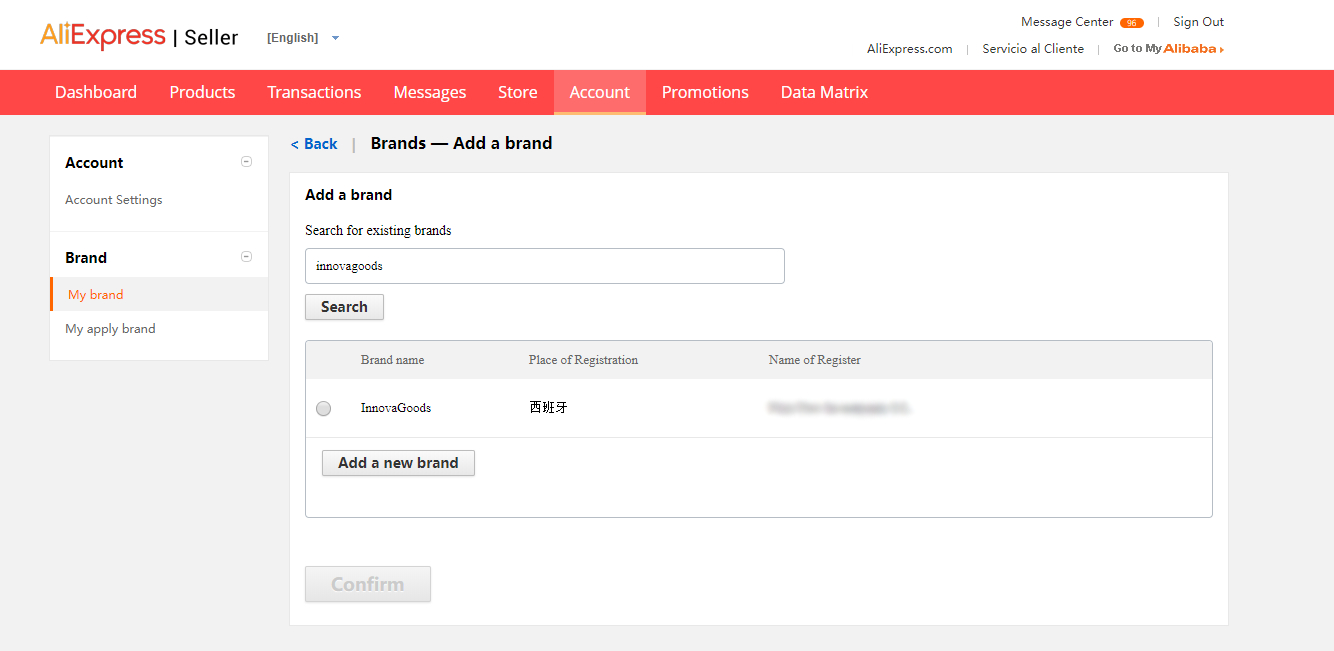Go back using the Back link
1334x651 pixels.
tap(314, 144)
